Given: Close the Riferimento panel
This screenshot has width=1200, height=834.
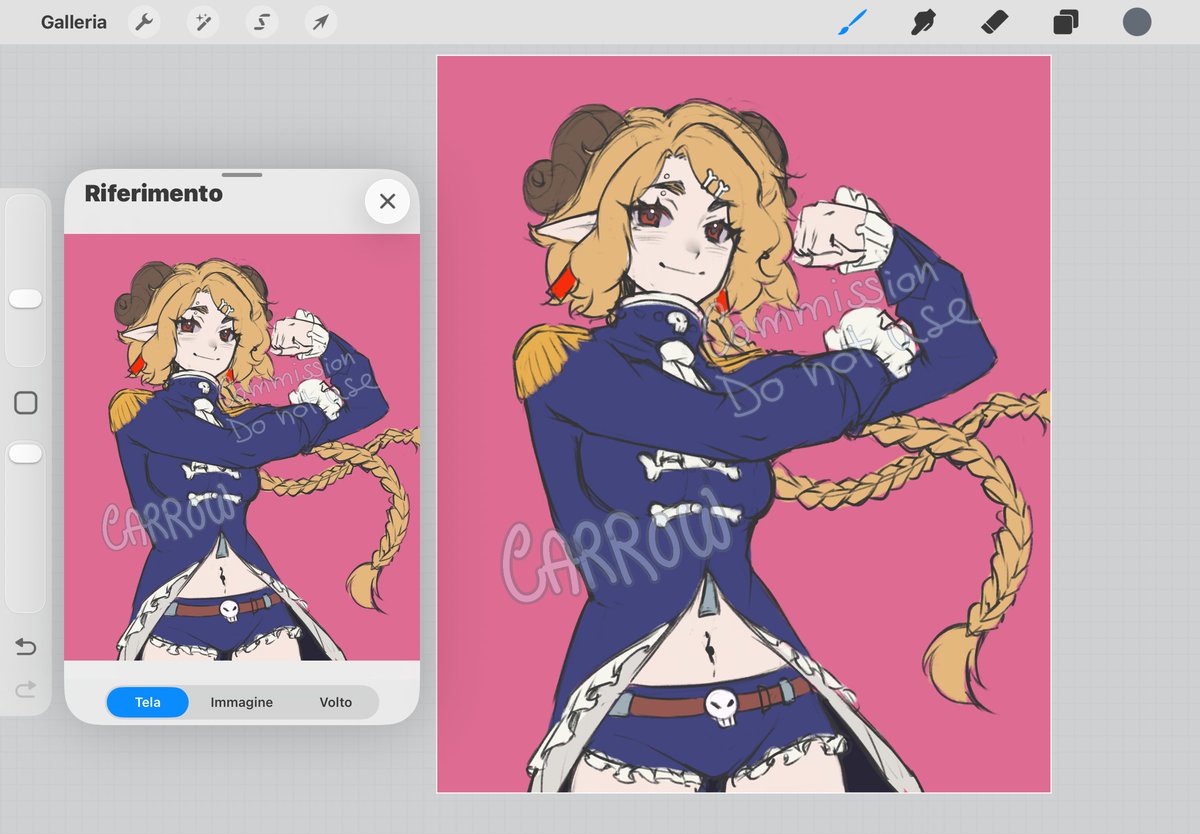Looking at the screenshot, I should [388, 201].
